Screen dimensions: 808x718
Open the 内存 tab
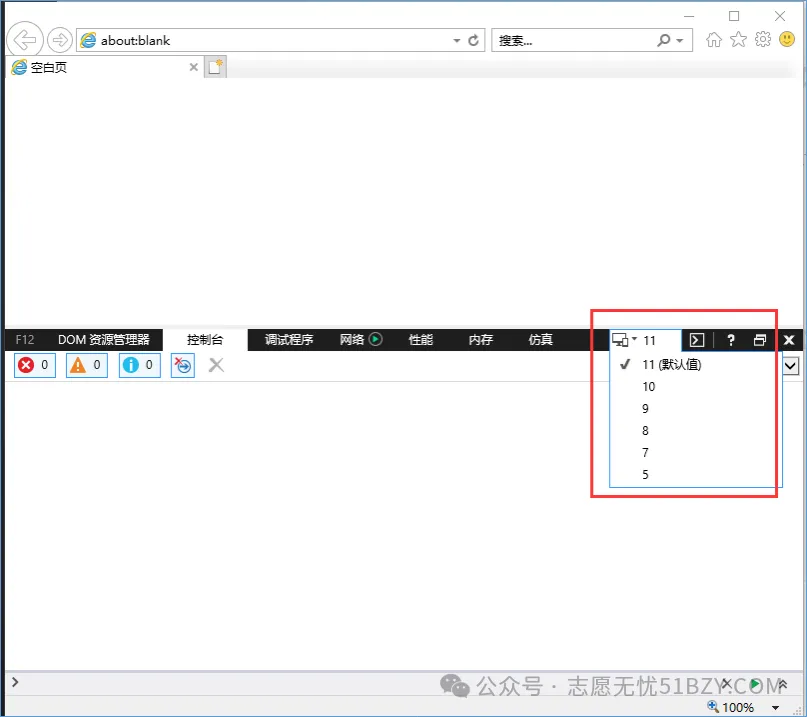click(481, 340)
